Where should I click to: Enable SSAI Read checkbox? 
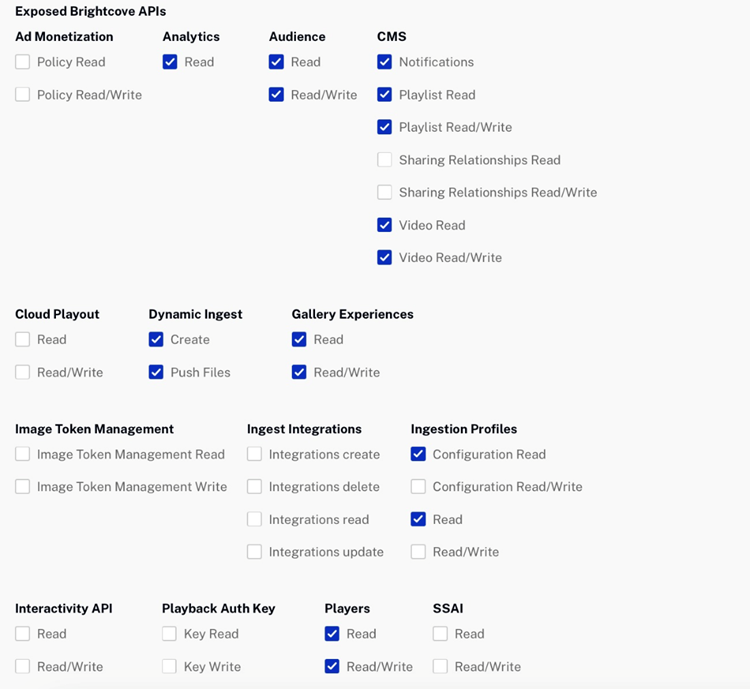(x=441, y=634)
